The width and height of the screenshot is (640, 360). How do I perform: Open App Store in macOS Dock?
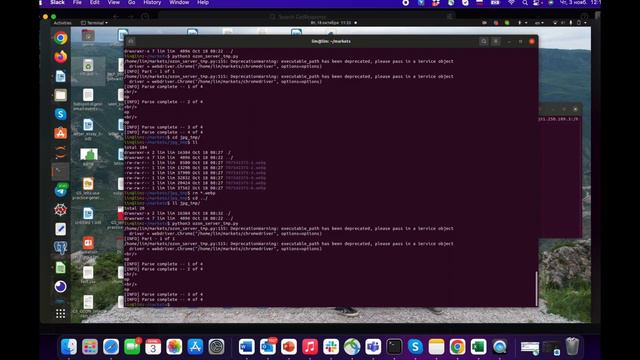click(x=195, y=347)
